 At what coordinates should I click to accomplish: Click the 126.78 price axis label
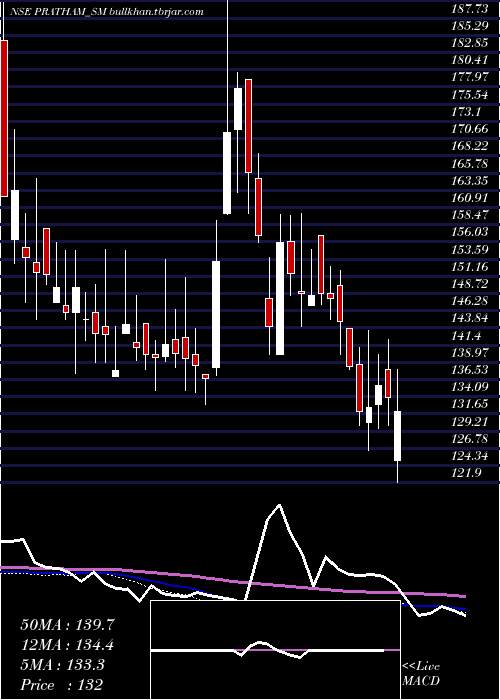tap(470, 438)
